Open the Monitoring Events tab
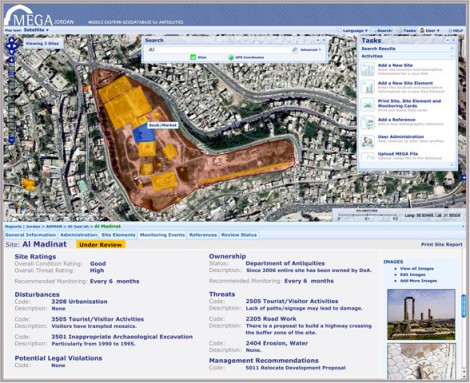The image size is (470, 383). tap(162, 235)
